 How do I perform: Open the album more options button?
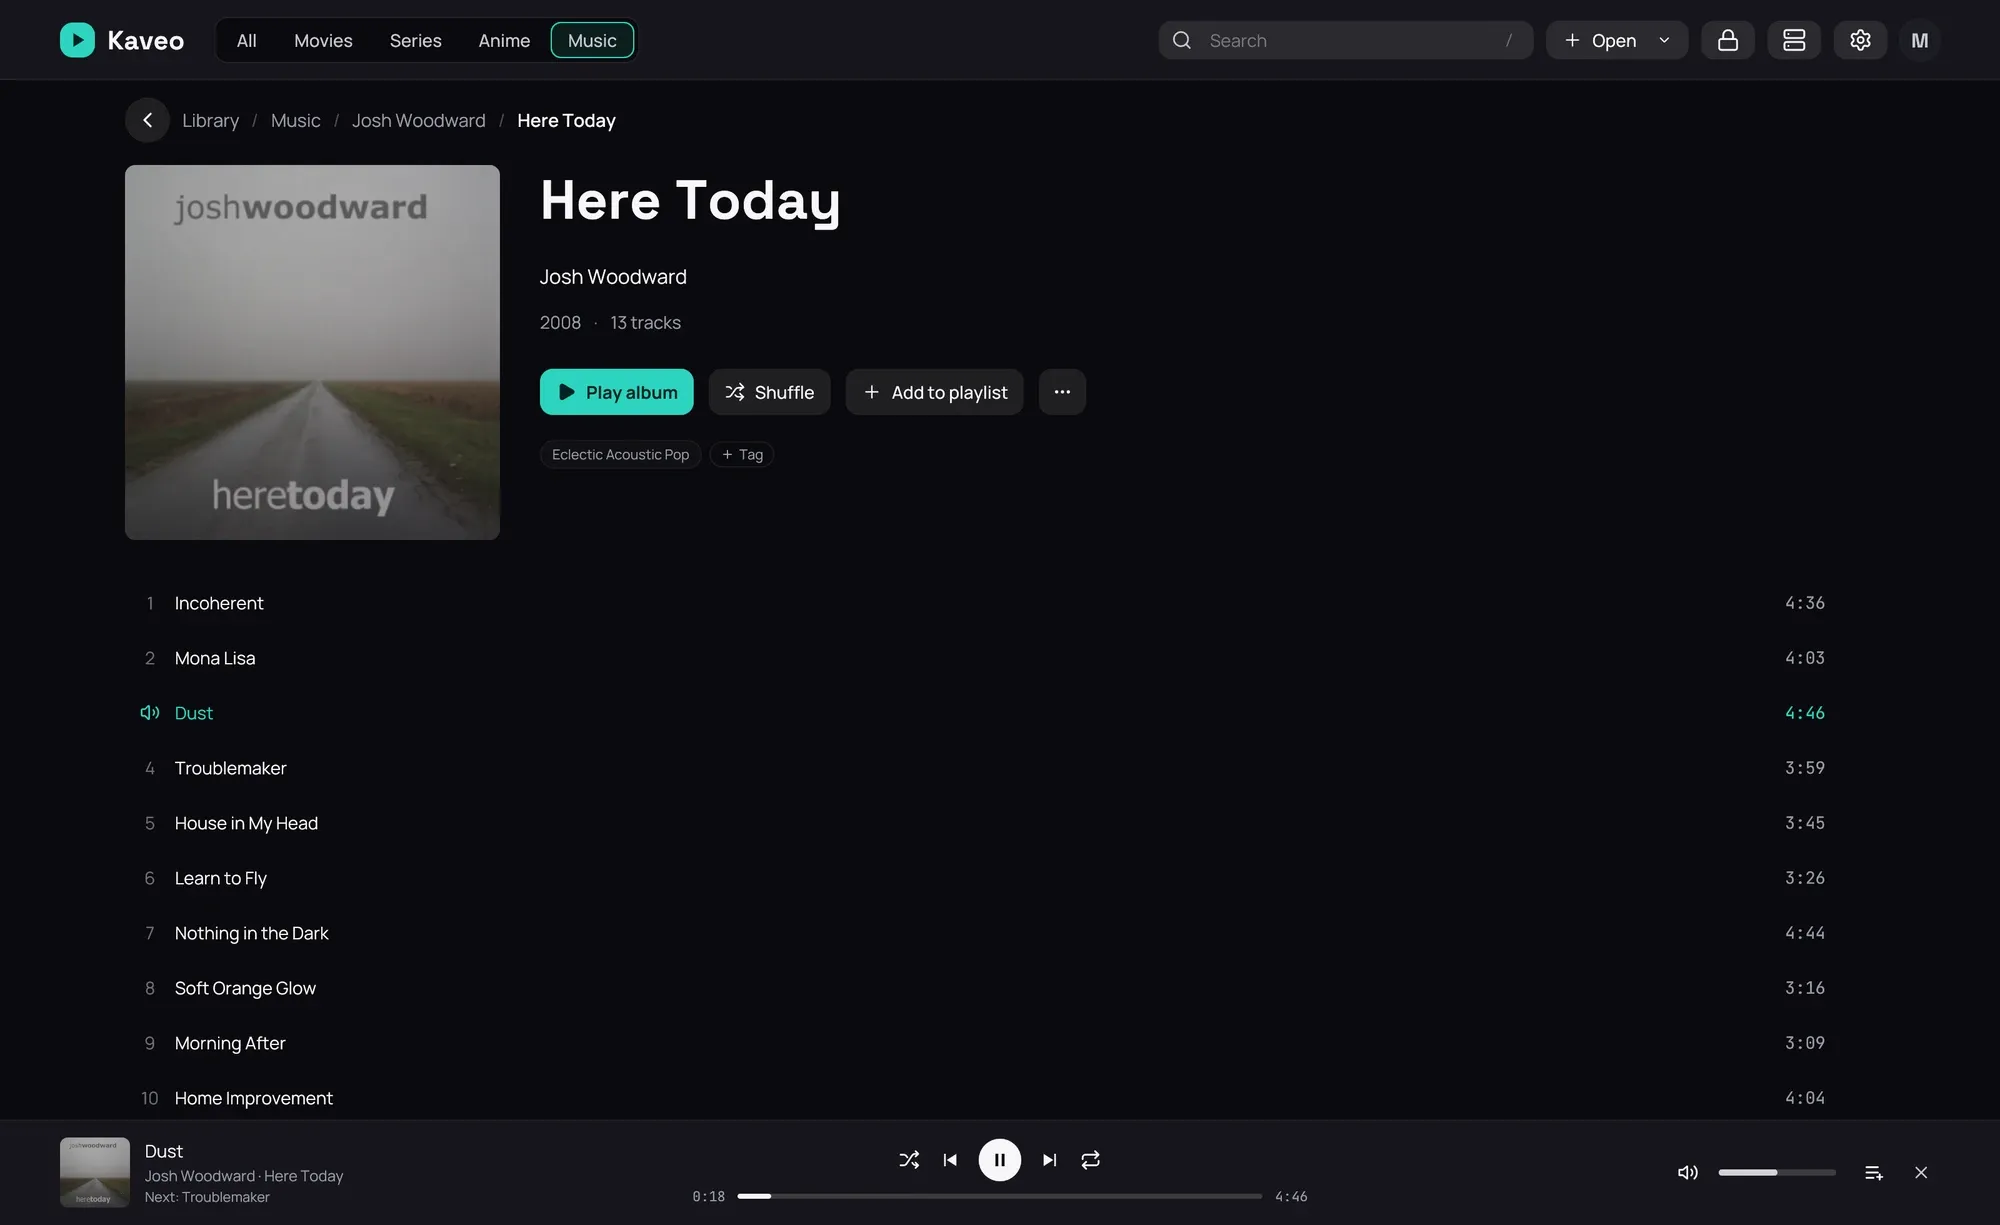1062,392
